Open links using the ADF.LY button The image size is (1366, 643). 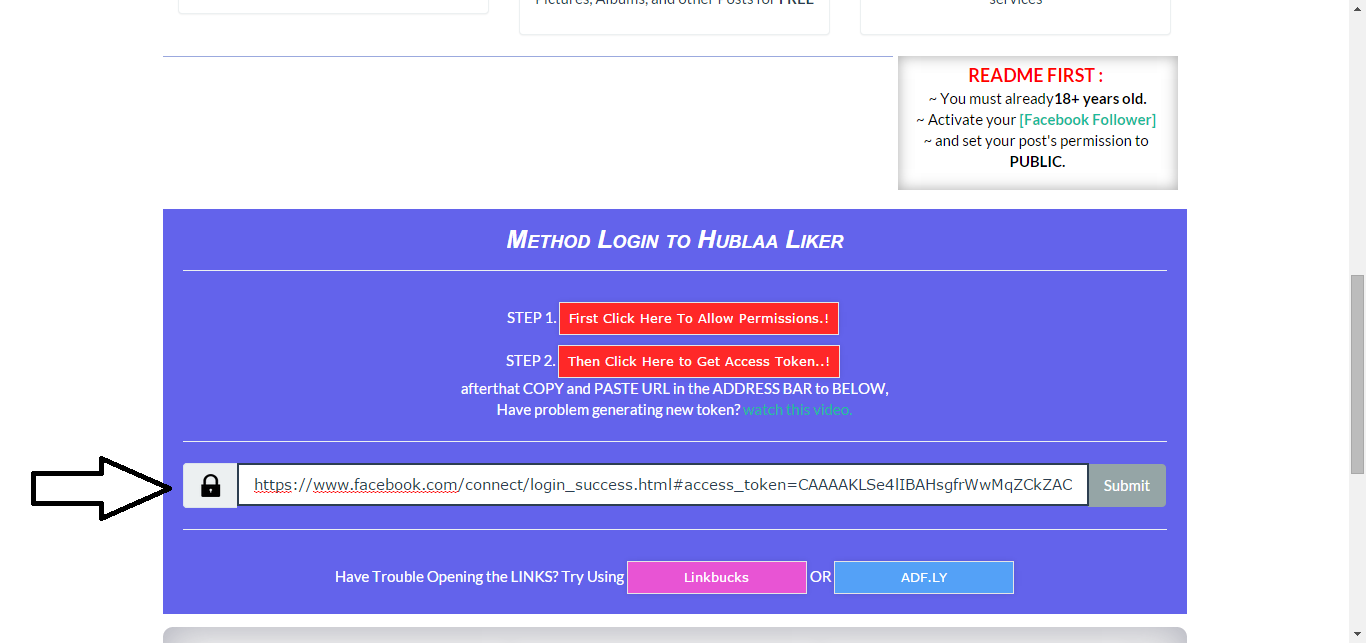923,577
